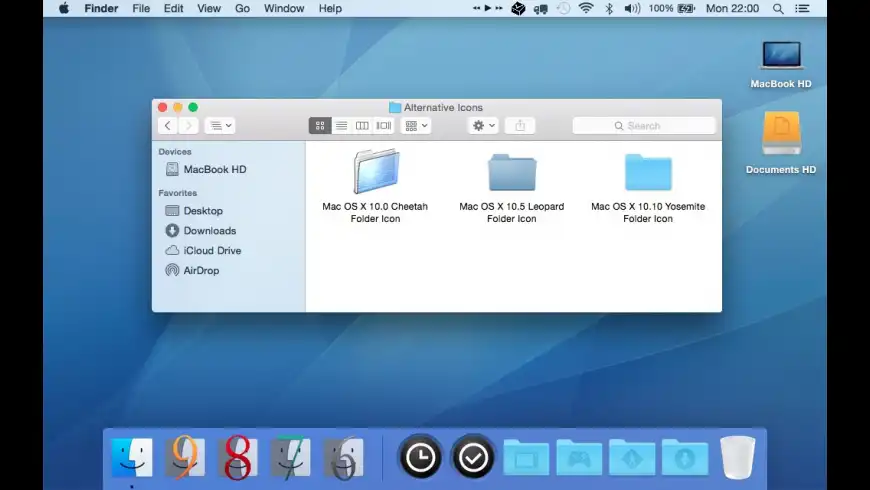The image size is (870, 490).
Task: Switch Finder to list view
Action: point(341,126)
